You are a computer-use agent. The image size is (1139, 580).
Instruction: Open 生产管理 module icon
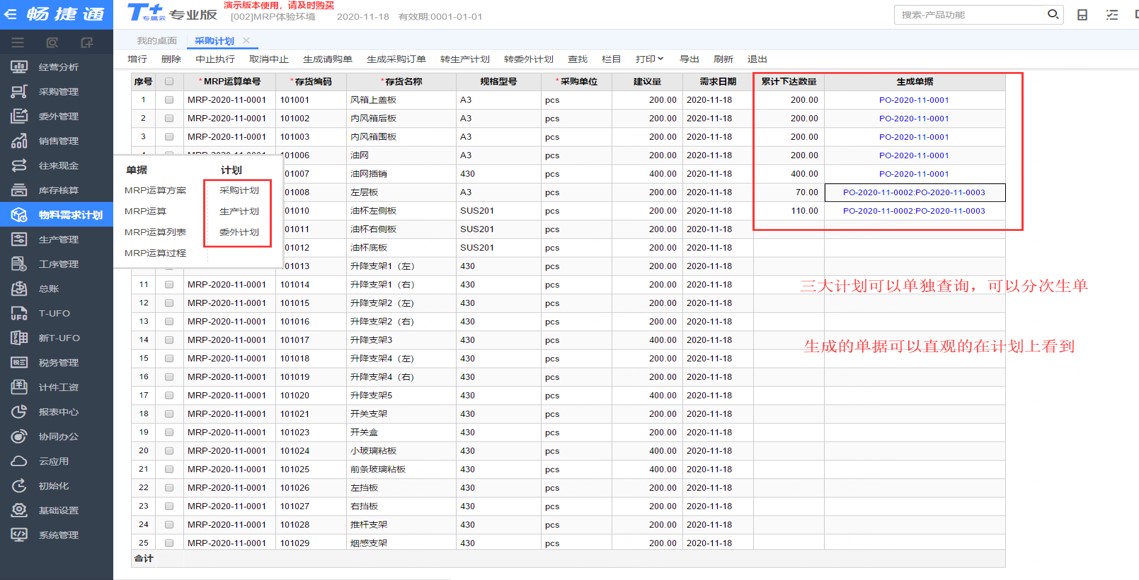click(20, 239)
